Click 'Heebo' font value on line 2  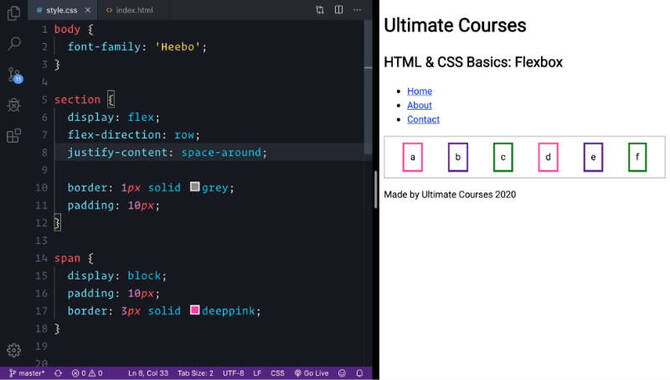point(178,47)
